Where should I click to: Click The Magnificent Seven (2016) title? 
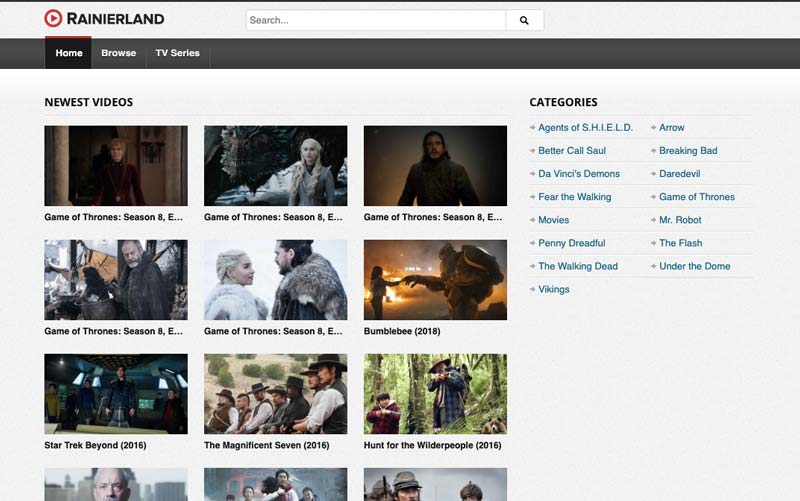pyautogui.click(x=267, y=445)
